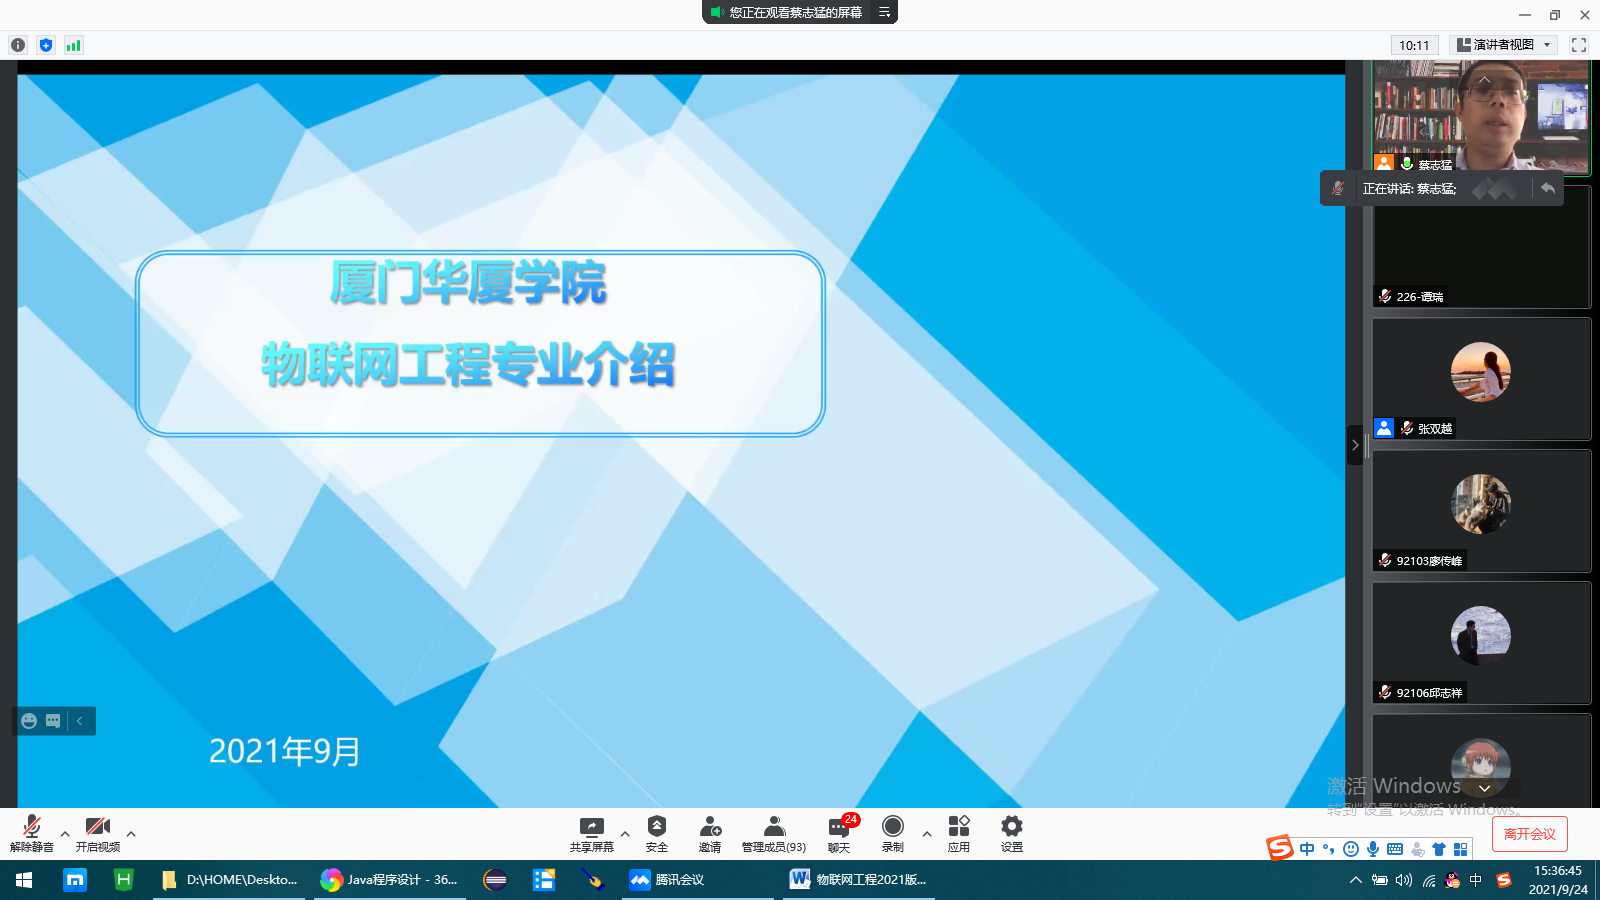Turn on camera with 开启视频

[x=98, y=833]
